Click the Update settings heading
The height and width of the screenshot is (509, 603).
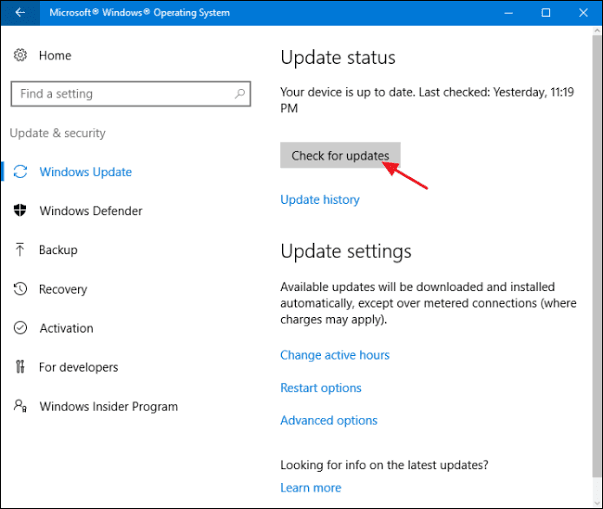(346, 252)
